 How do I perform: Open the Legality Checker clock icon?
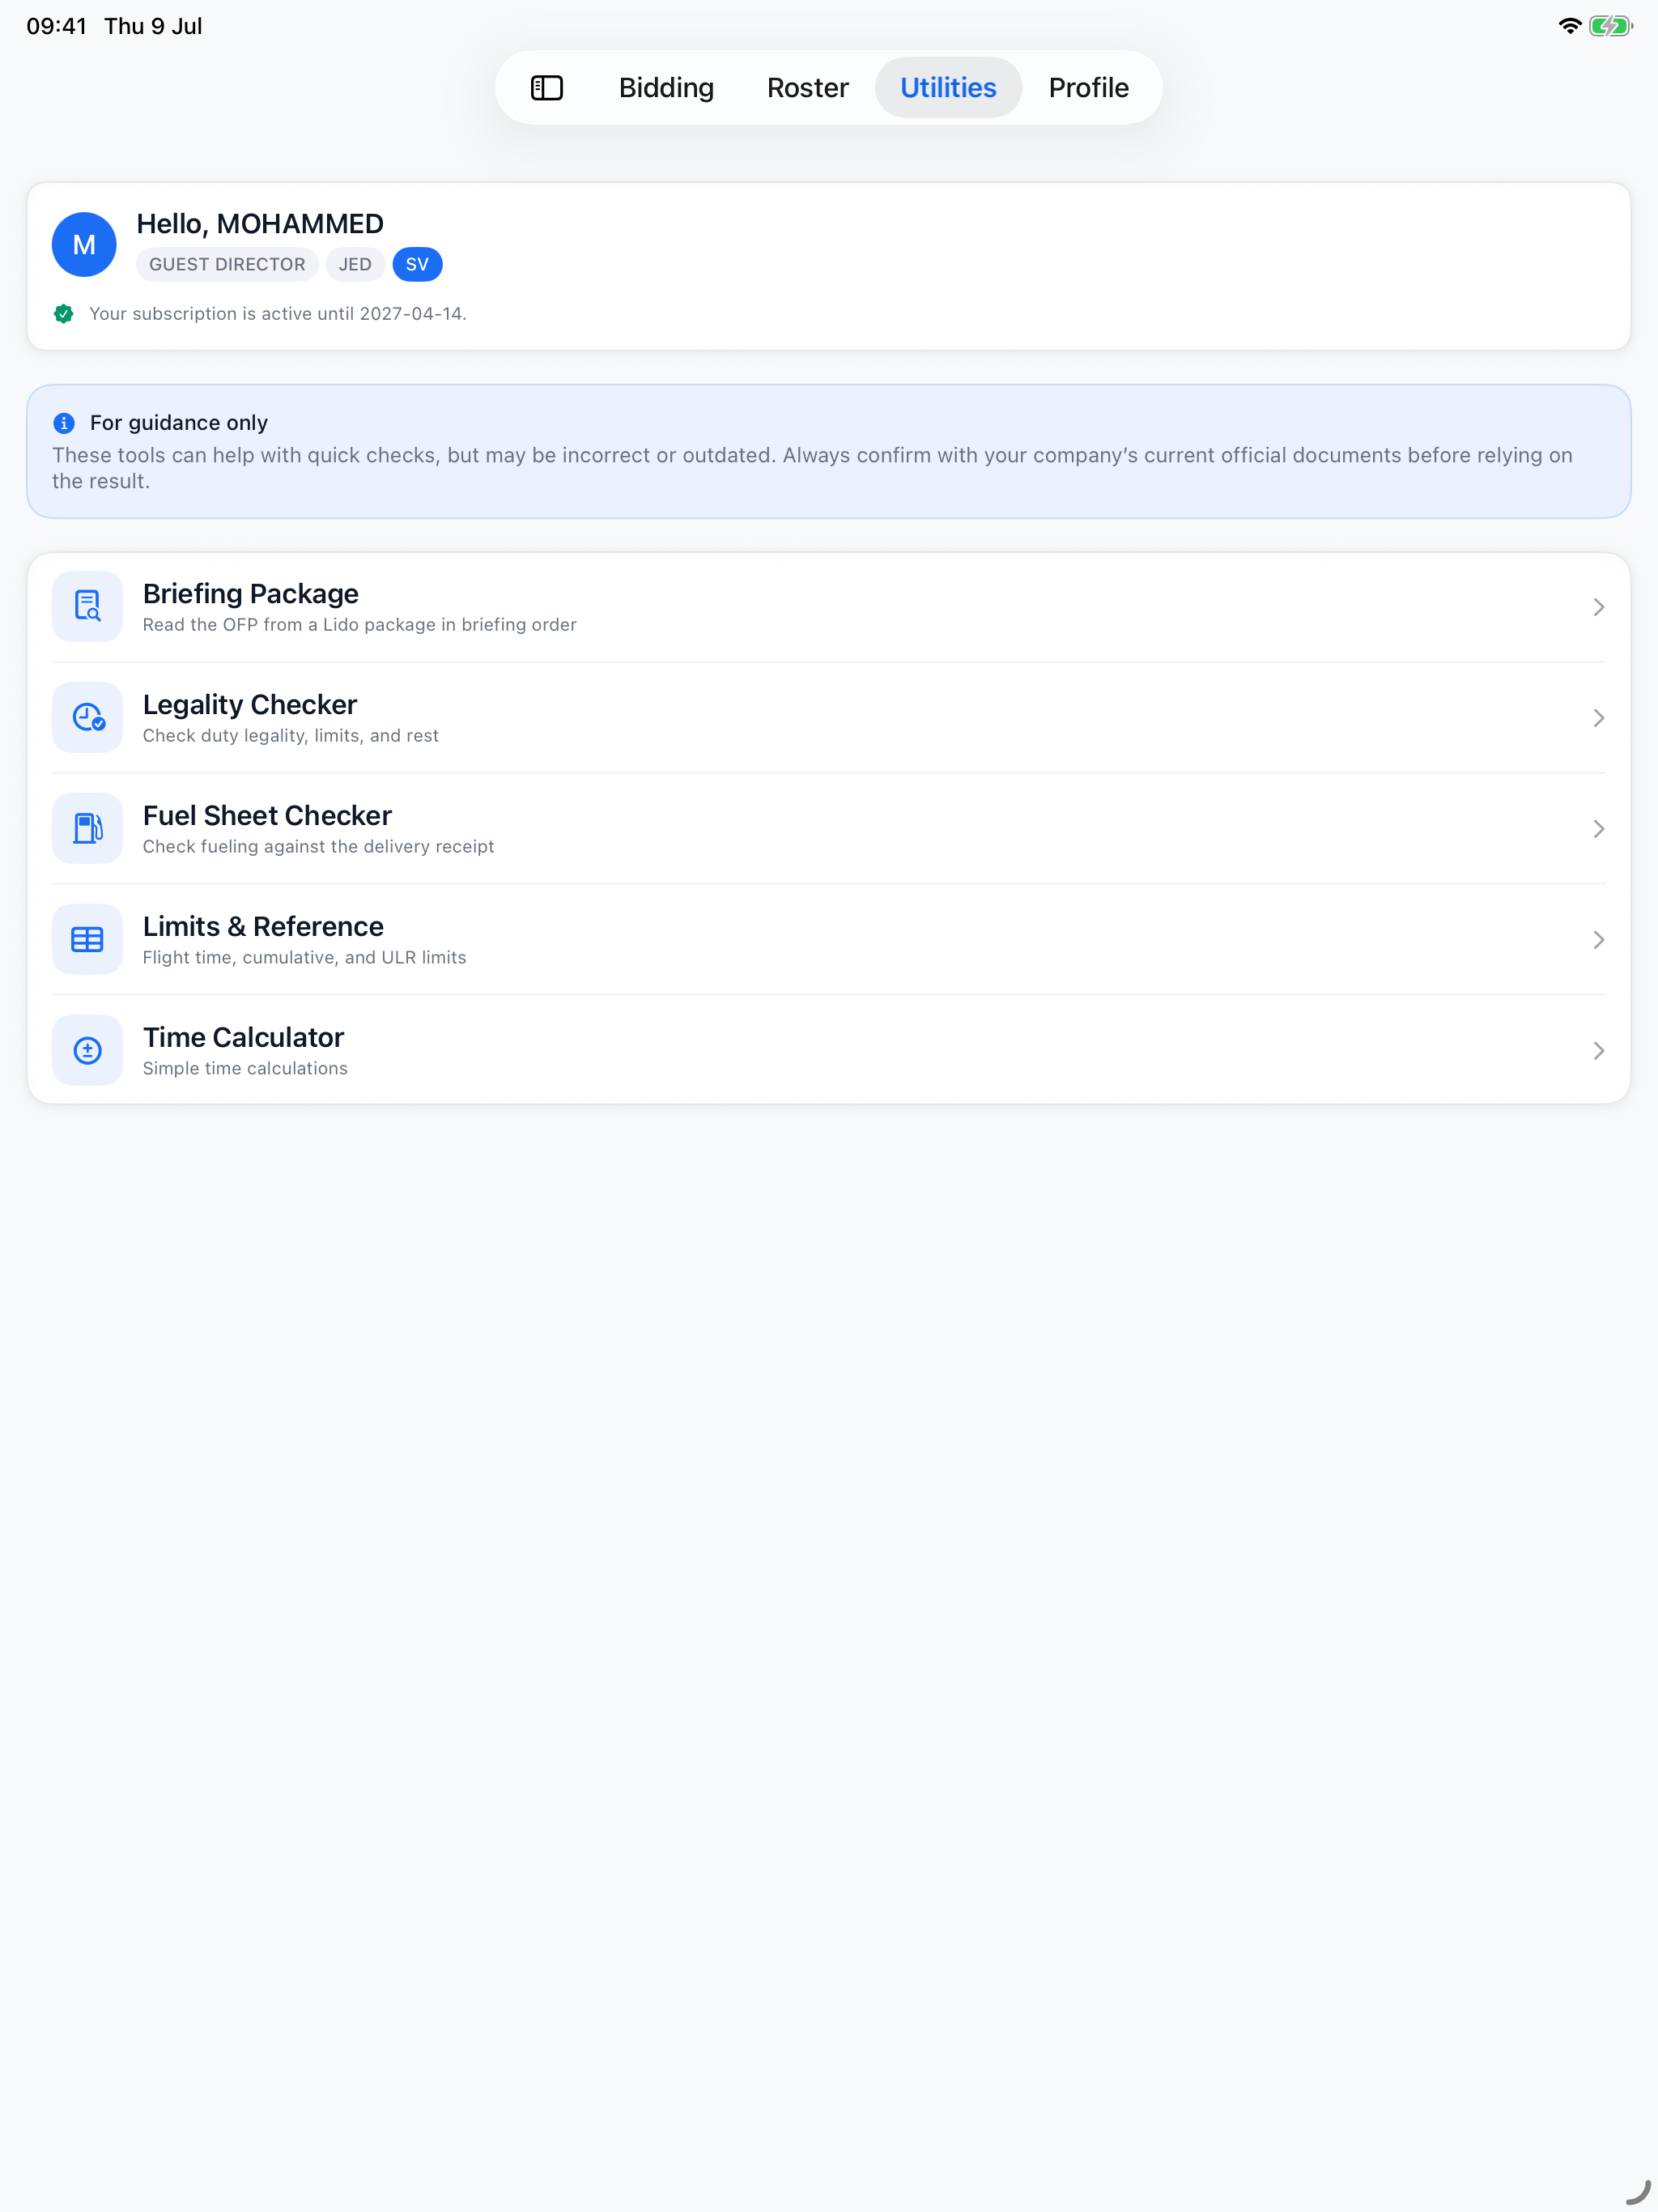pyautogui.click(x=88, y=718)
